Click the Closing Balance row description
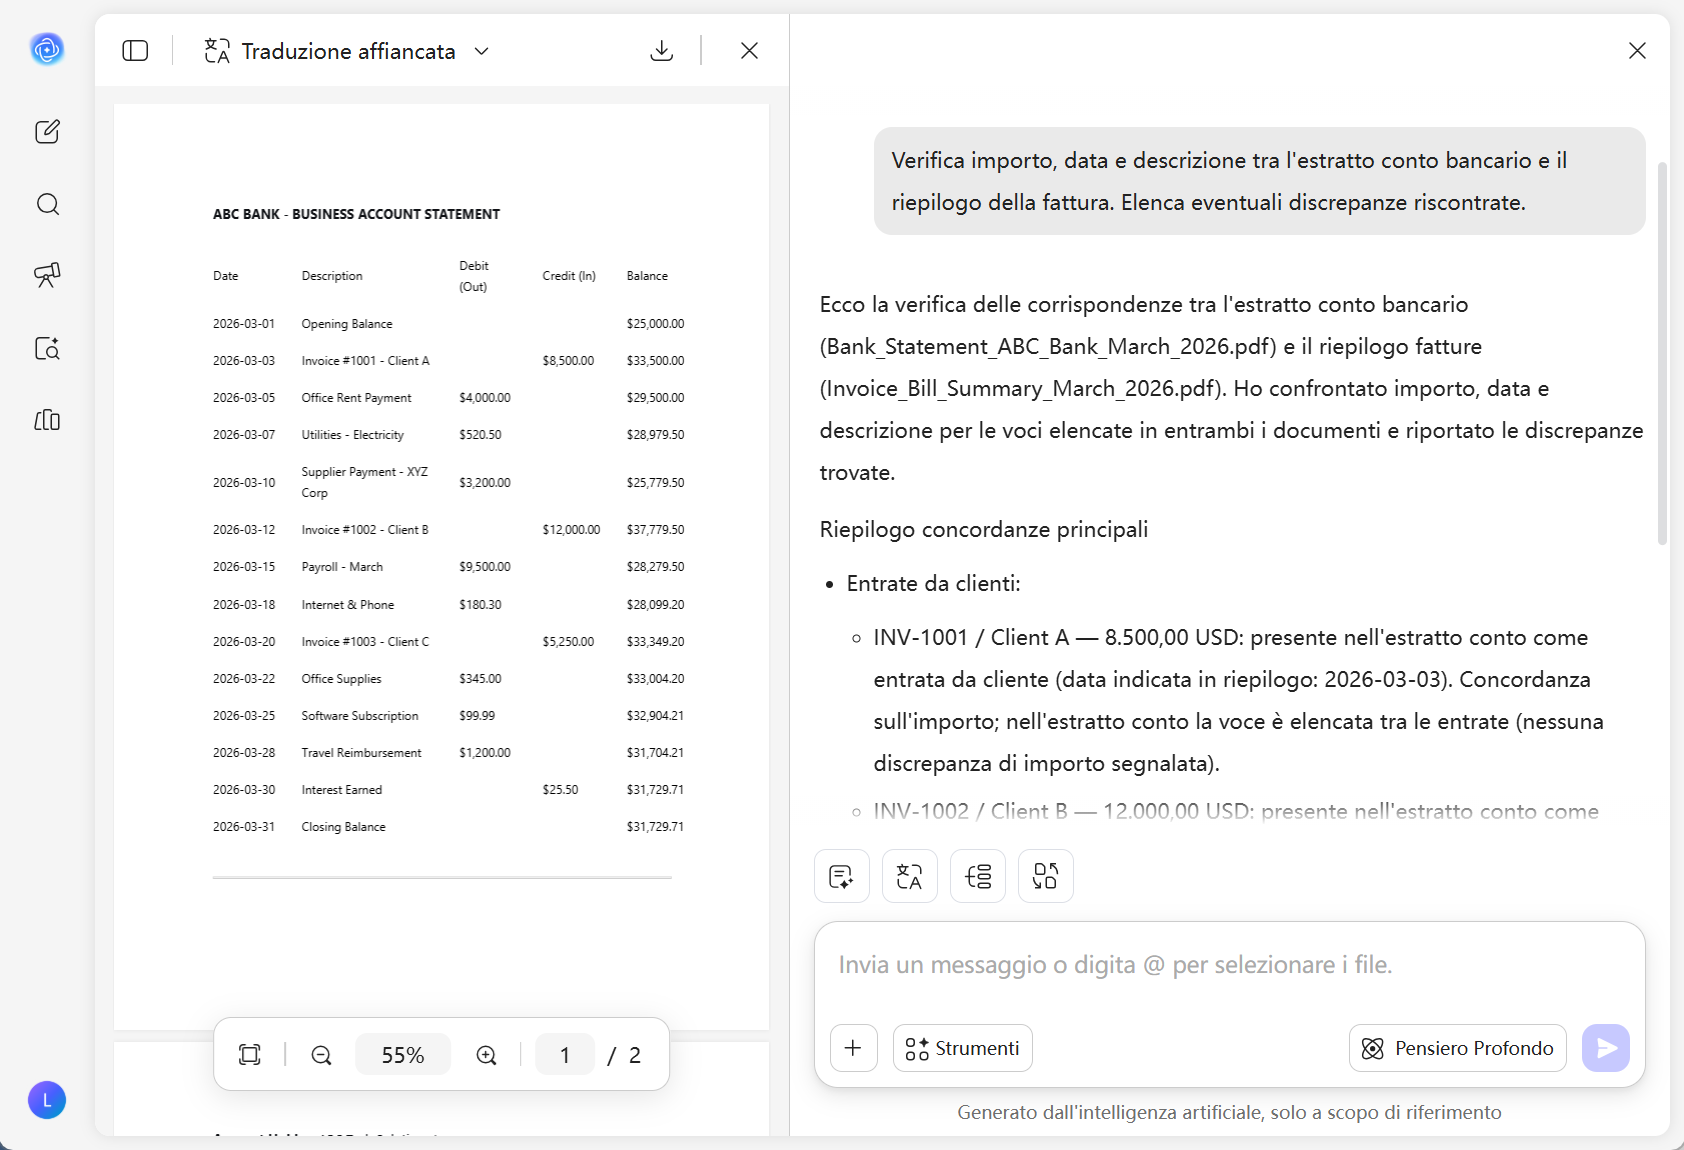 tap(343, 827)
